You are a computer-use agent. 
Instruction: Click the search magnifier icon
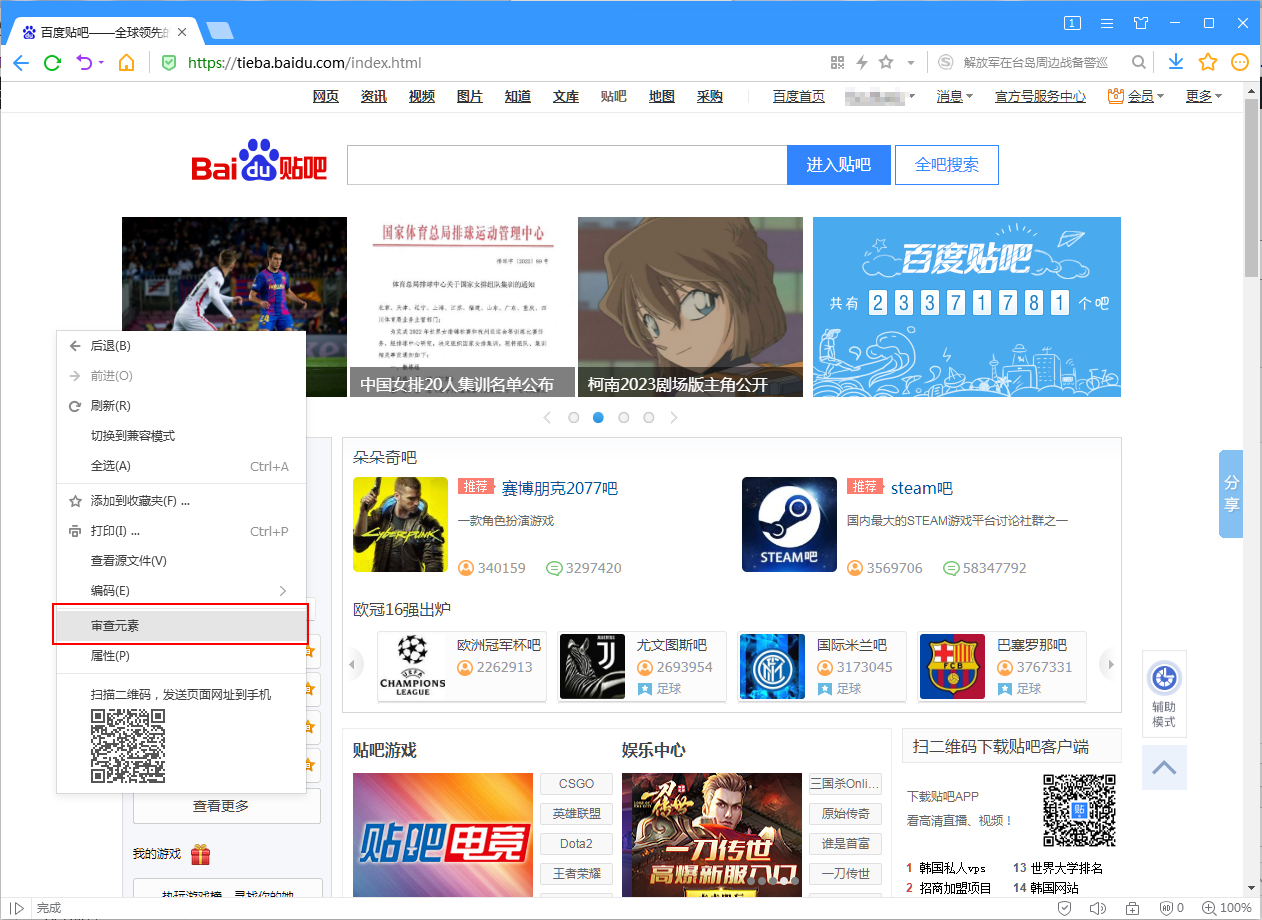[1138, 63]
